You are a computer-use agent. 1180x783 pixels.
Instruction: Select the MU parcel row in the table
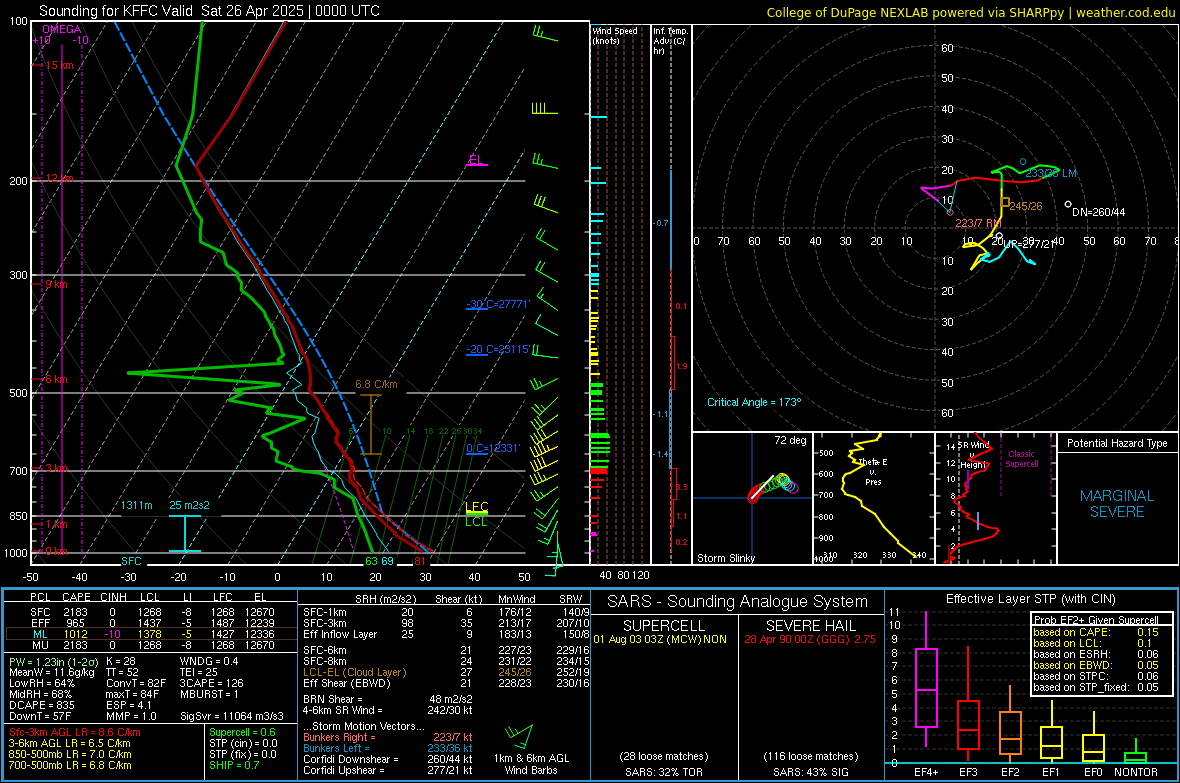[151, 645]
